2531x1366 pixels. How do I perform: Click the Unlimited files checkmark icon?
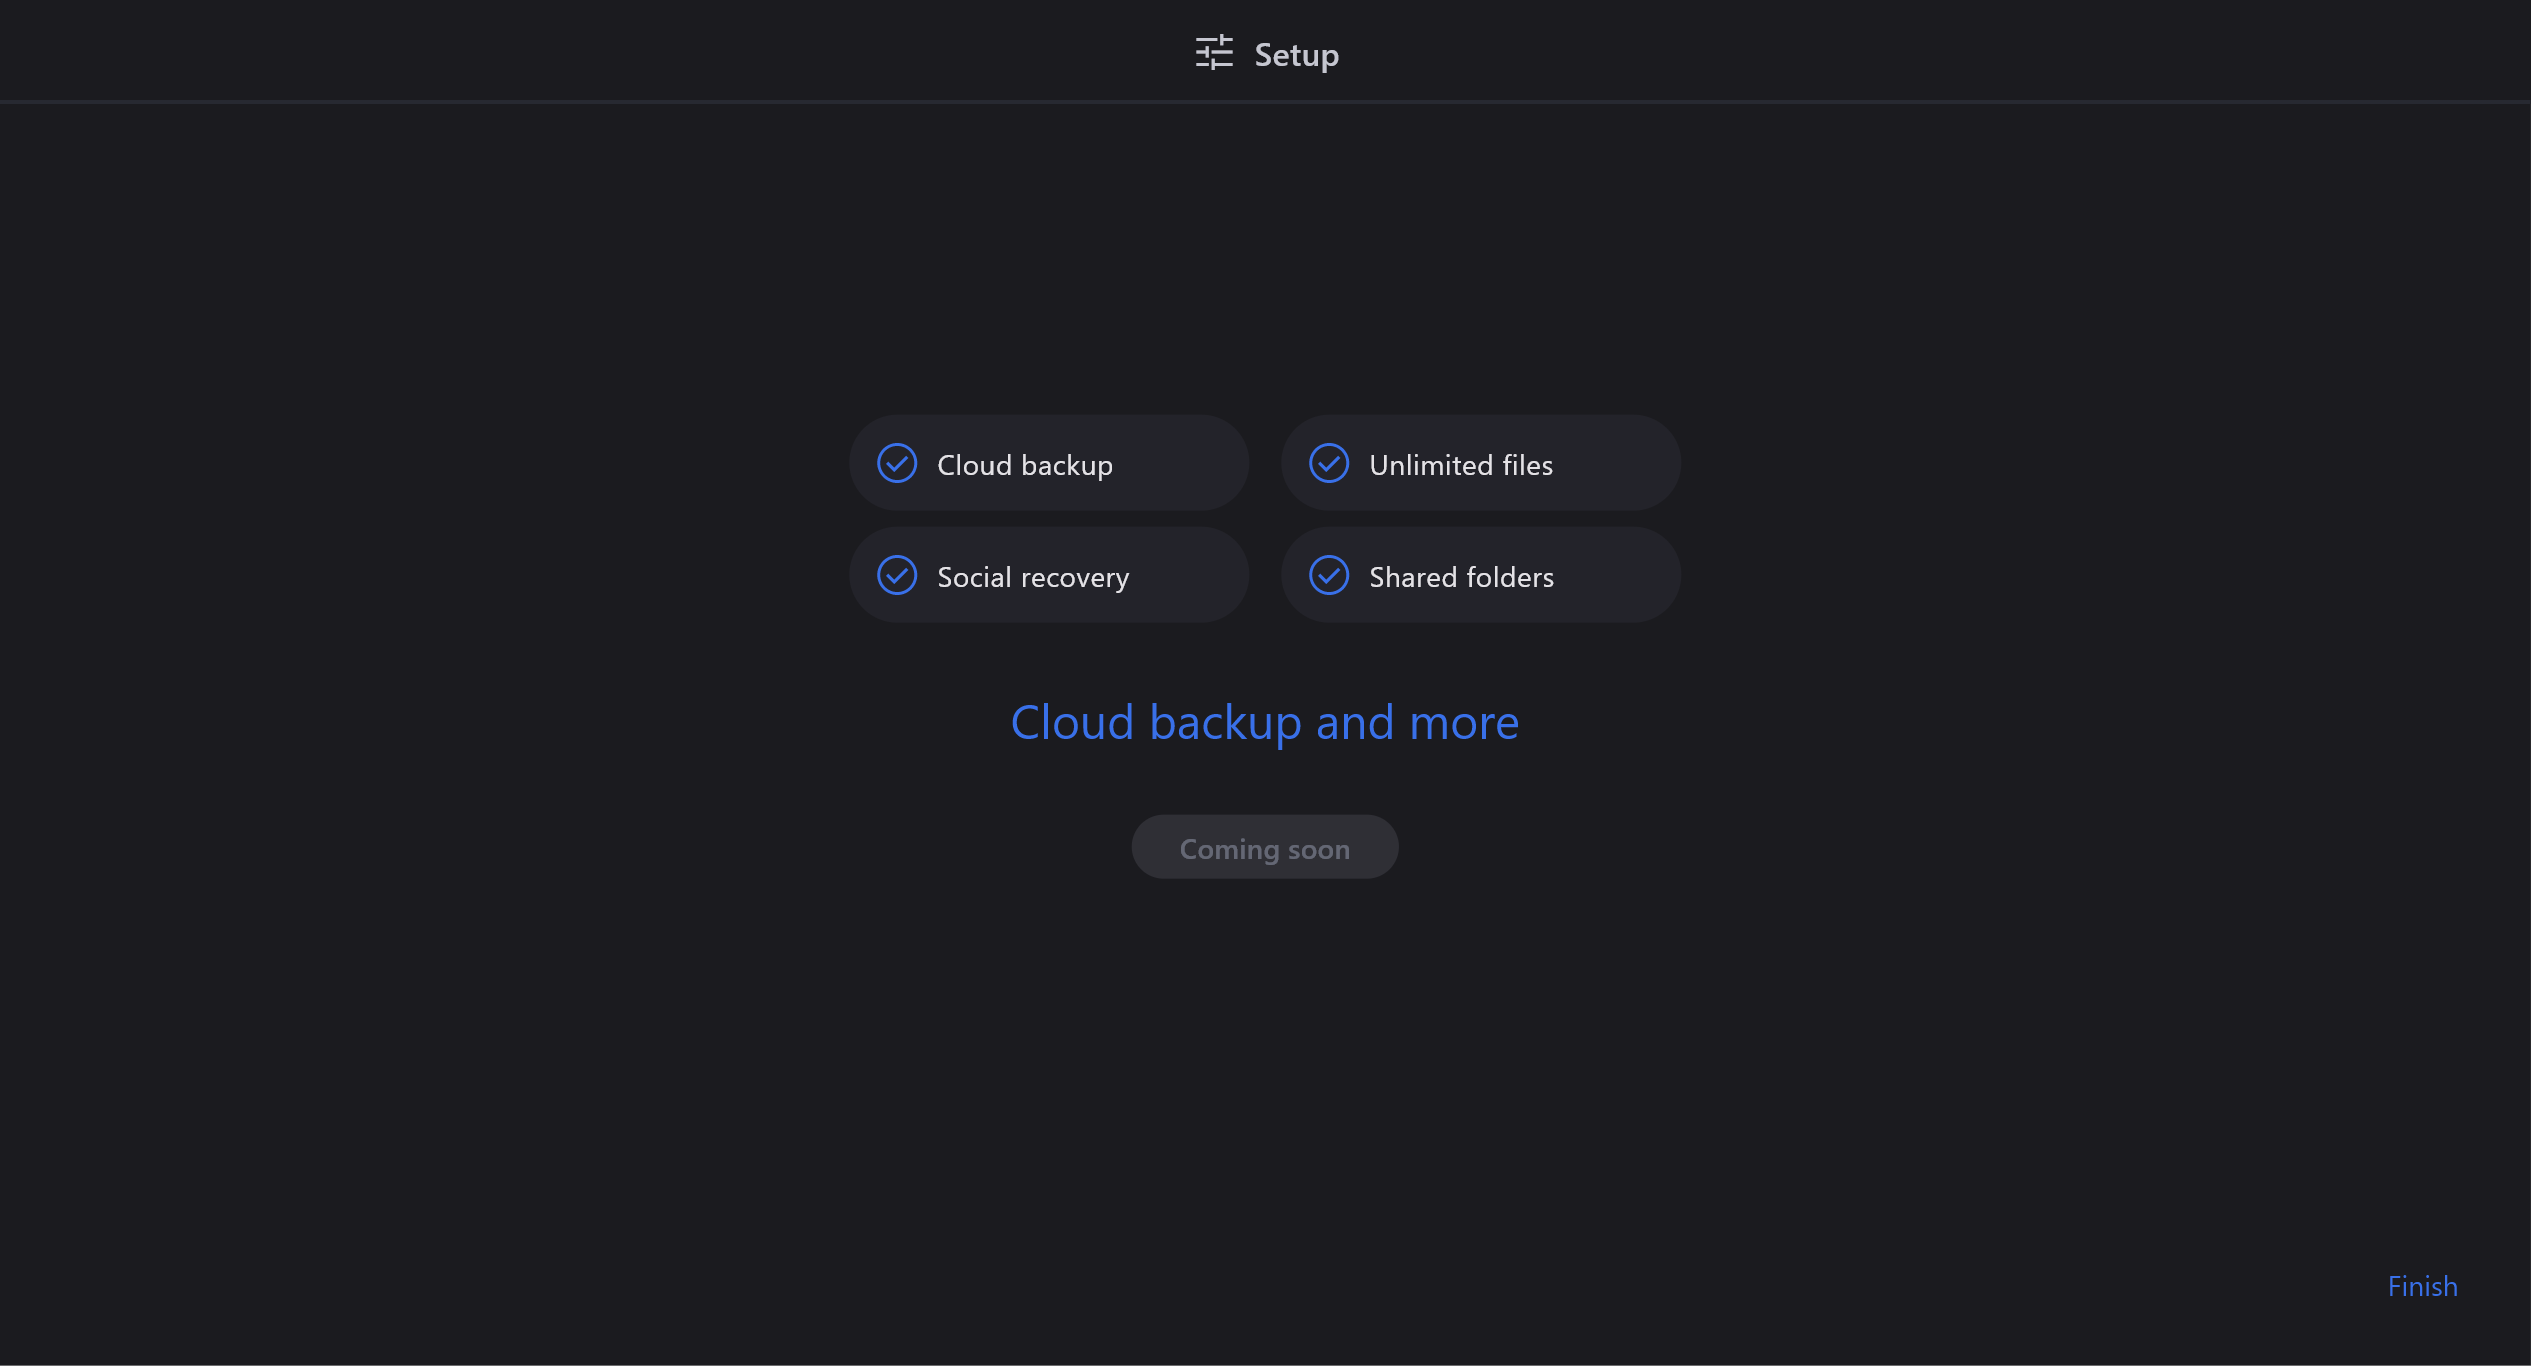[x=1329, y=464]
